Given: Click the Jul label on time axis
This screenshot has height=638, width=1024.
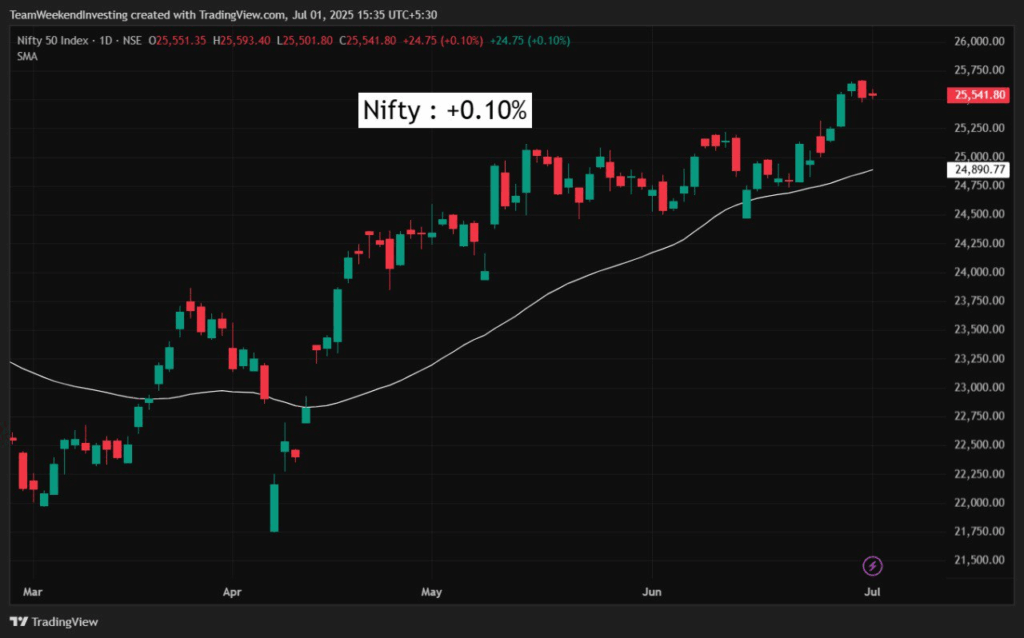Looking at the screenshot, I should tap(872, 592).
